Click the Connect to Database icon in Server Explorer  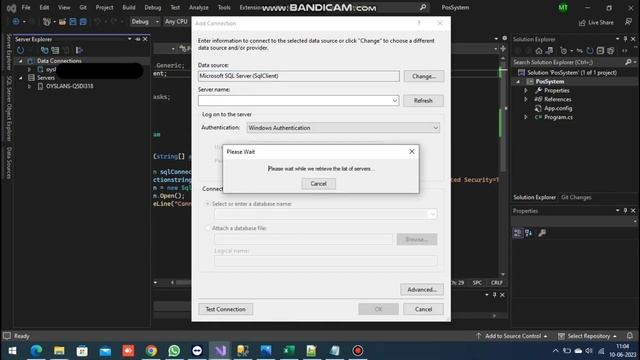tap(44, 50)
